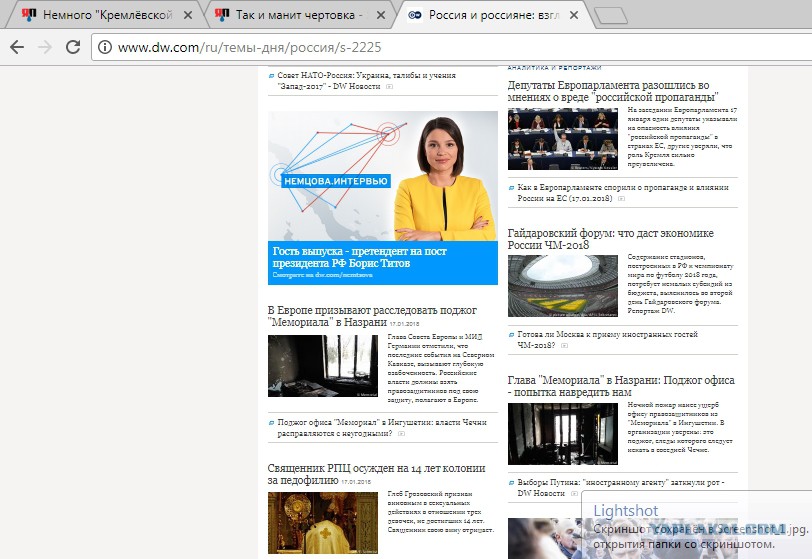Open headline Гайдаровский форум: что даст экономике
The width and height of the screenshot is (812, 559).
tap(610, 239)
